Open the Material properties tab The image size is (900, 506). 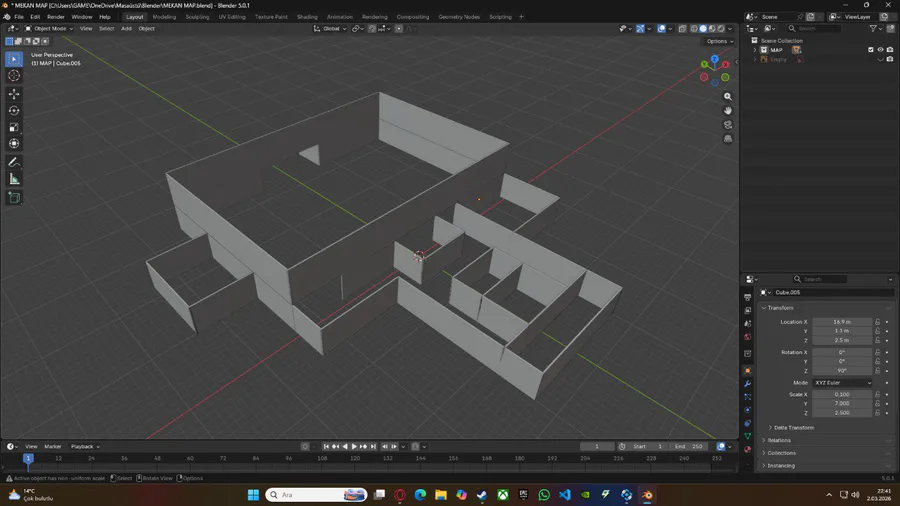click(747, 449)
